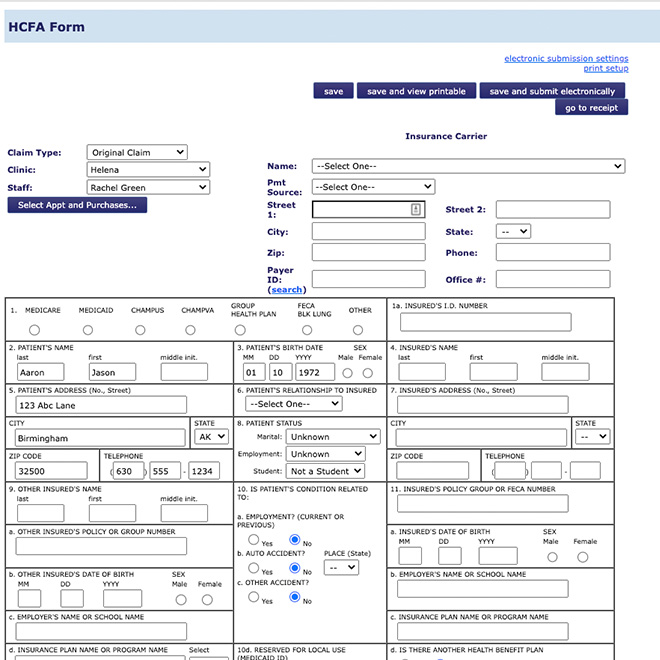Click the patient middle initial field
The image size is (660, 660).
pos(184,372)
